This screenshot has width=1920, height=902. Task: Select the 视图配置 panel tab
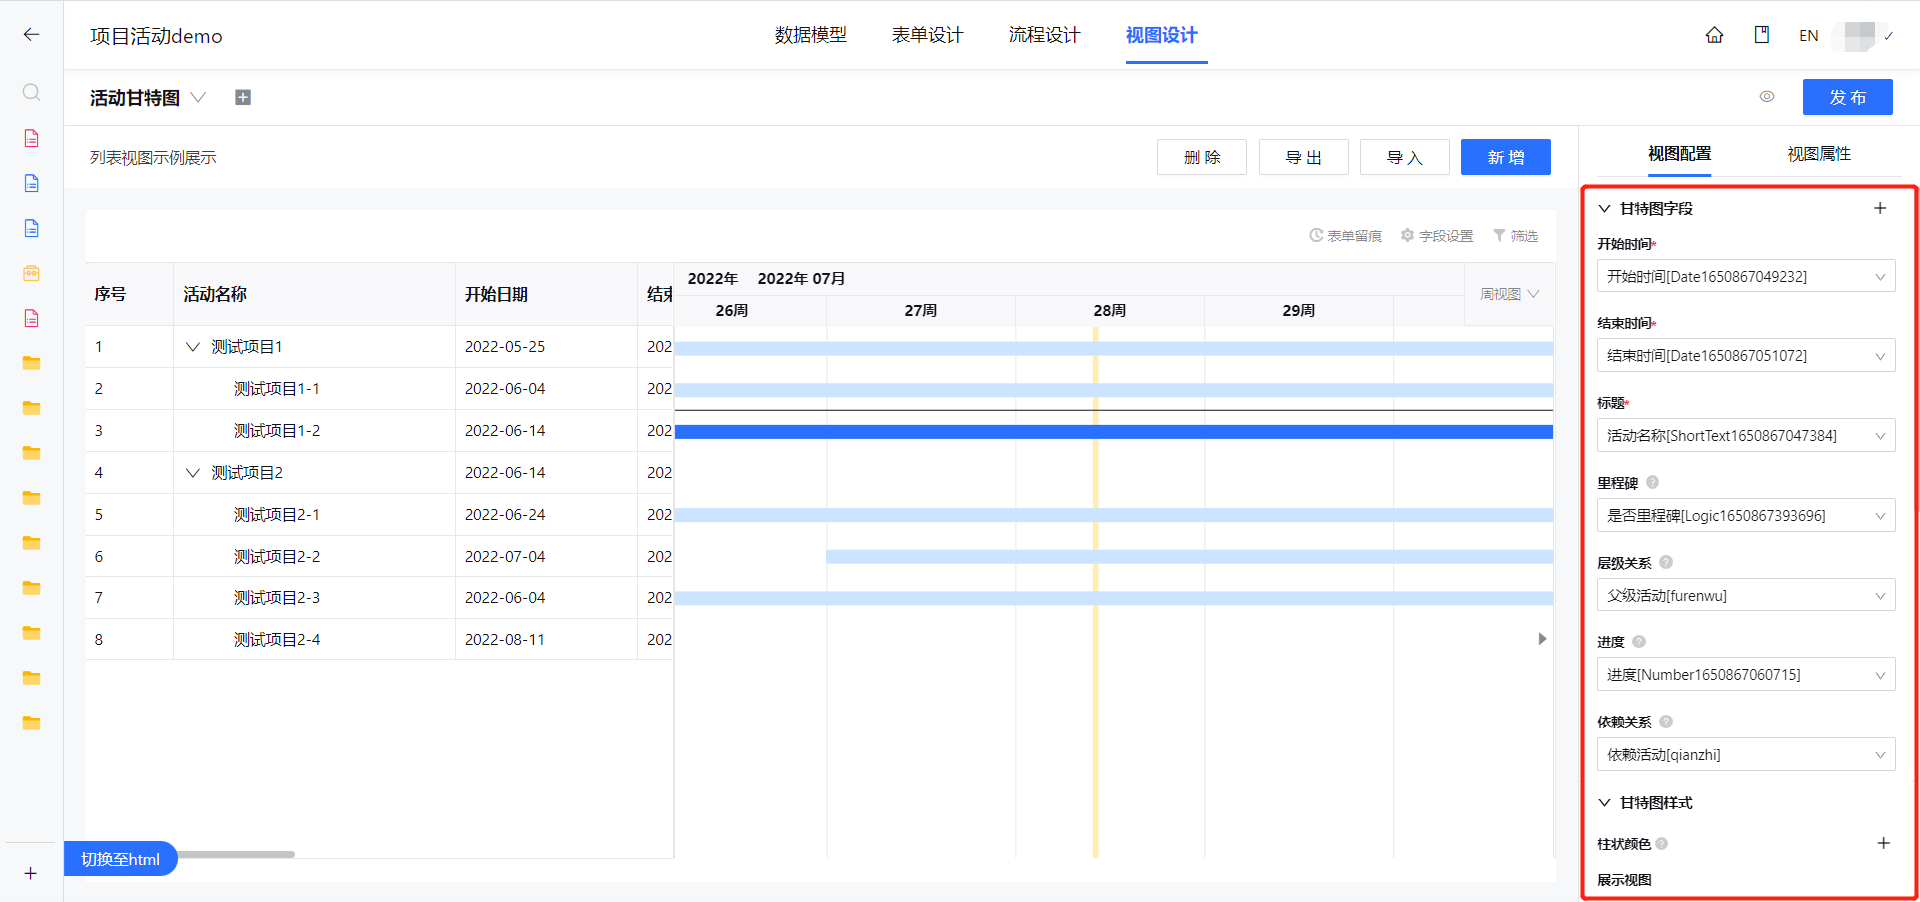(1679, 153)
